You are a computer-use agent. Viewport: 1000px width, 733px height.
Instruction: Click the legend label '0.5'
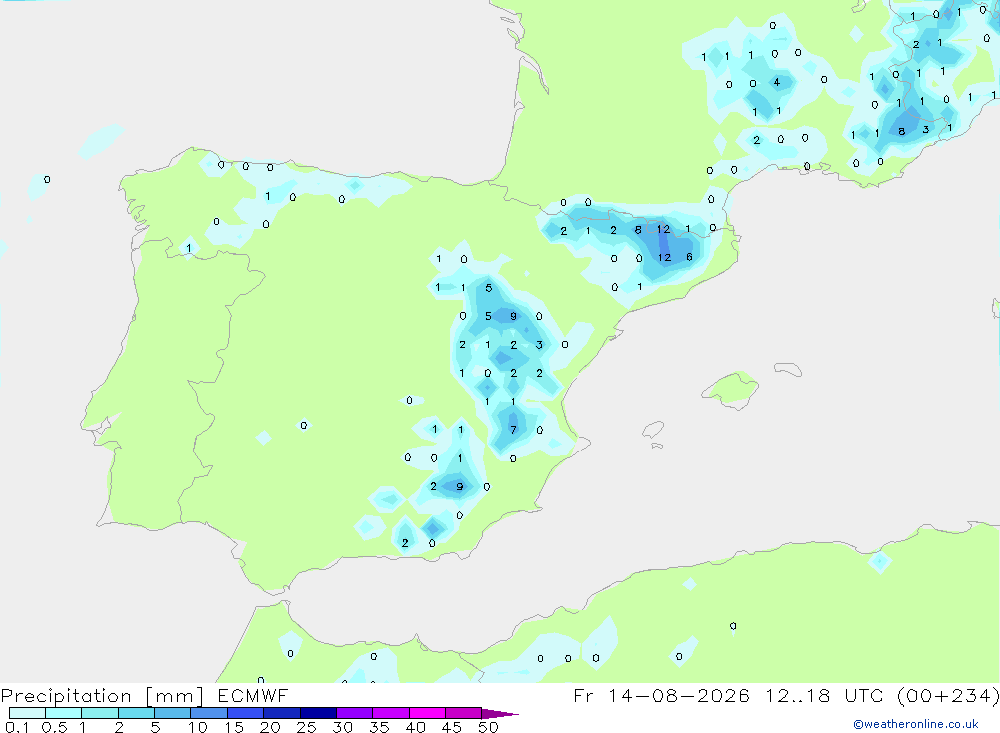coord(54,727)
